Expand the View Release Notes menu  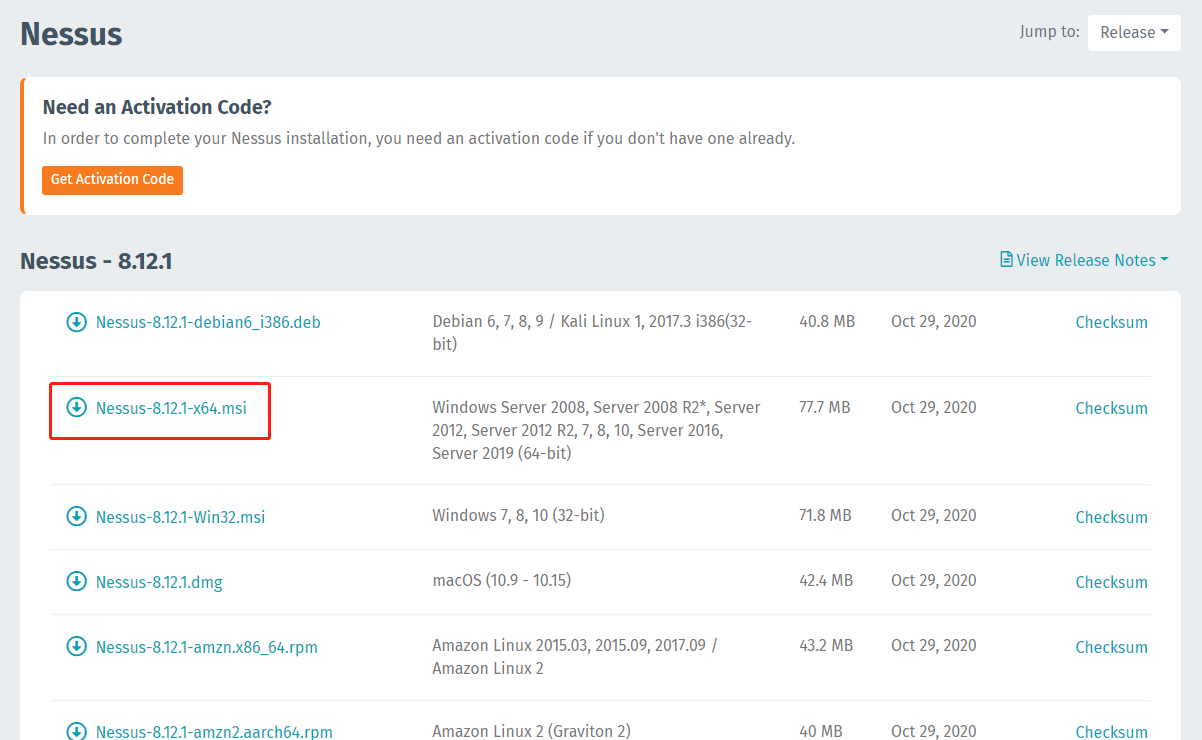pos(1085,260)
